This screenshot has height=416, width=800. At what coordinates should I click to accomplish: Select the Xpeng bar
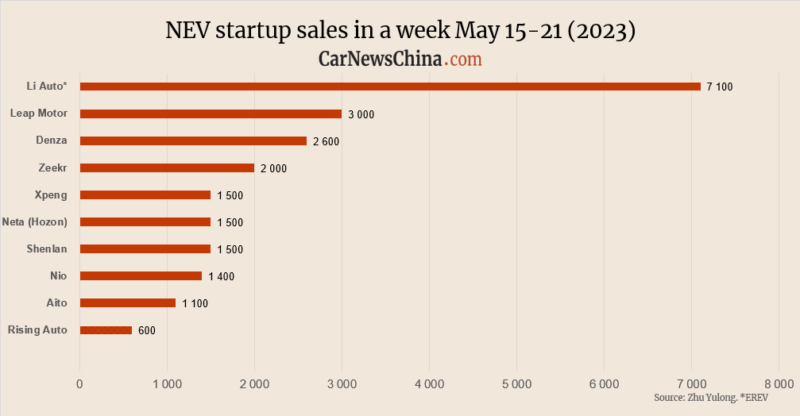point(145,195)
